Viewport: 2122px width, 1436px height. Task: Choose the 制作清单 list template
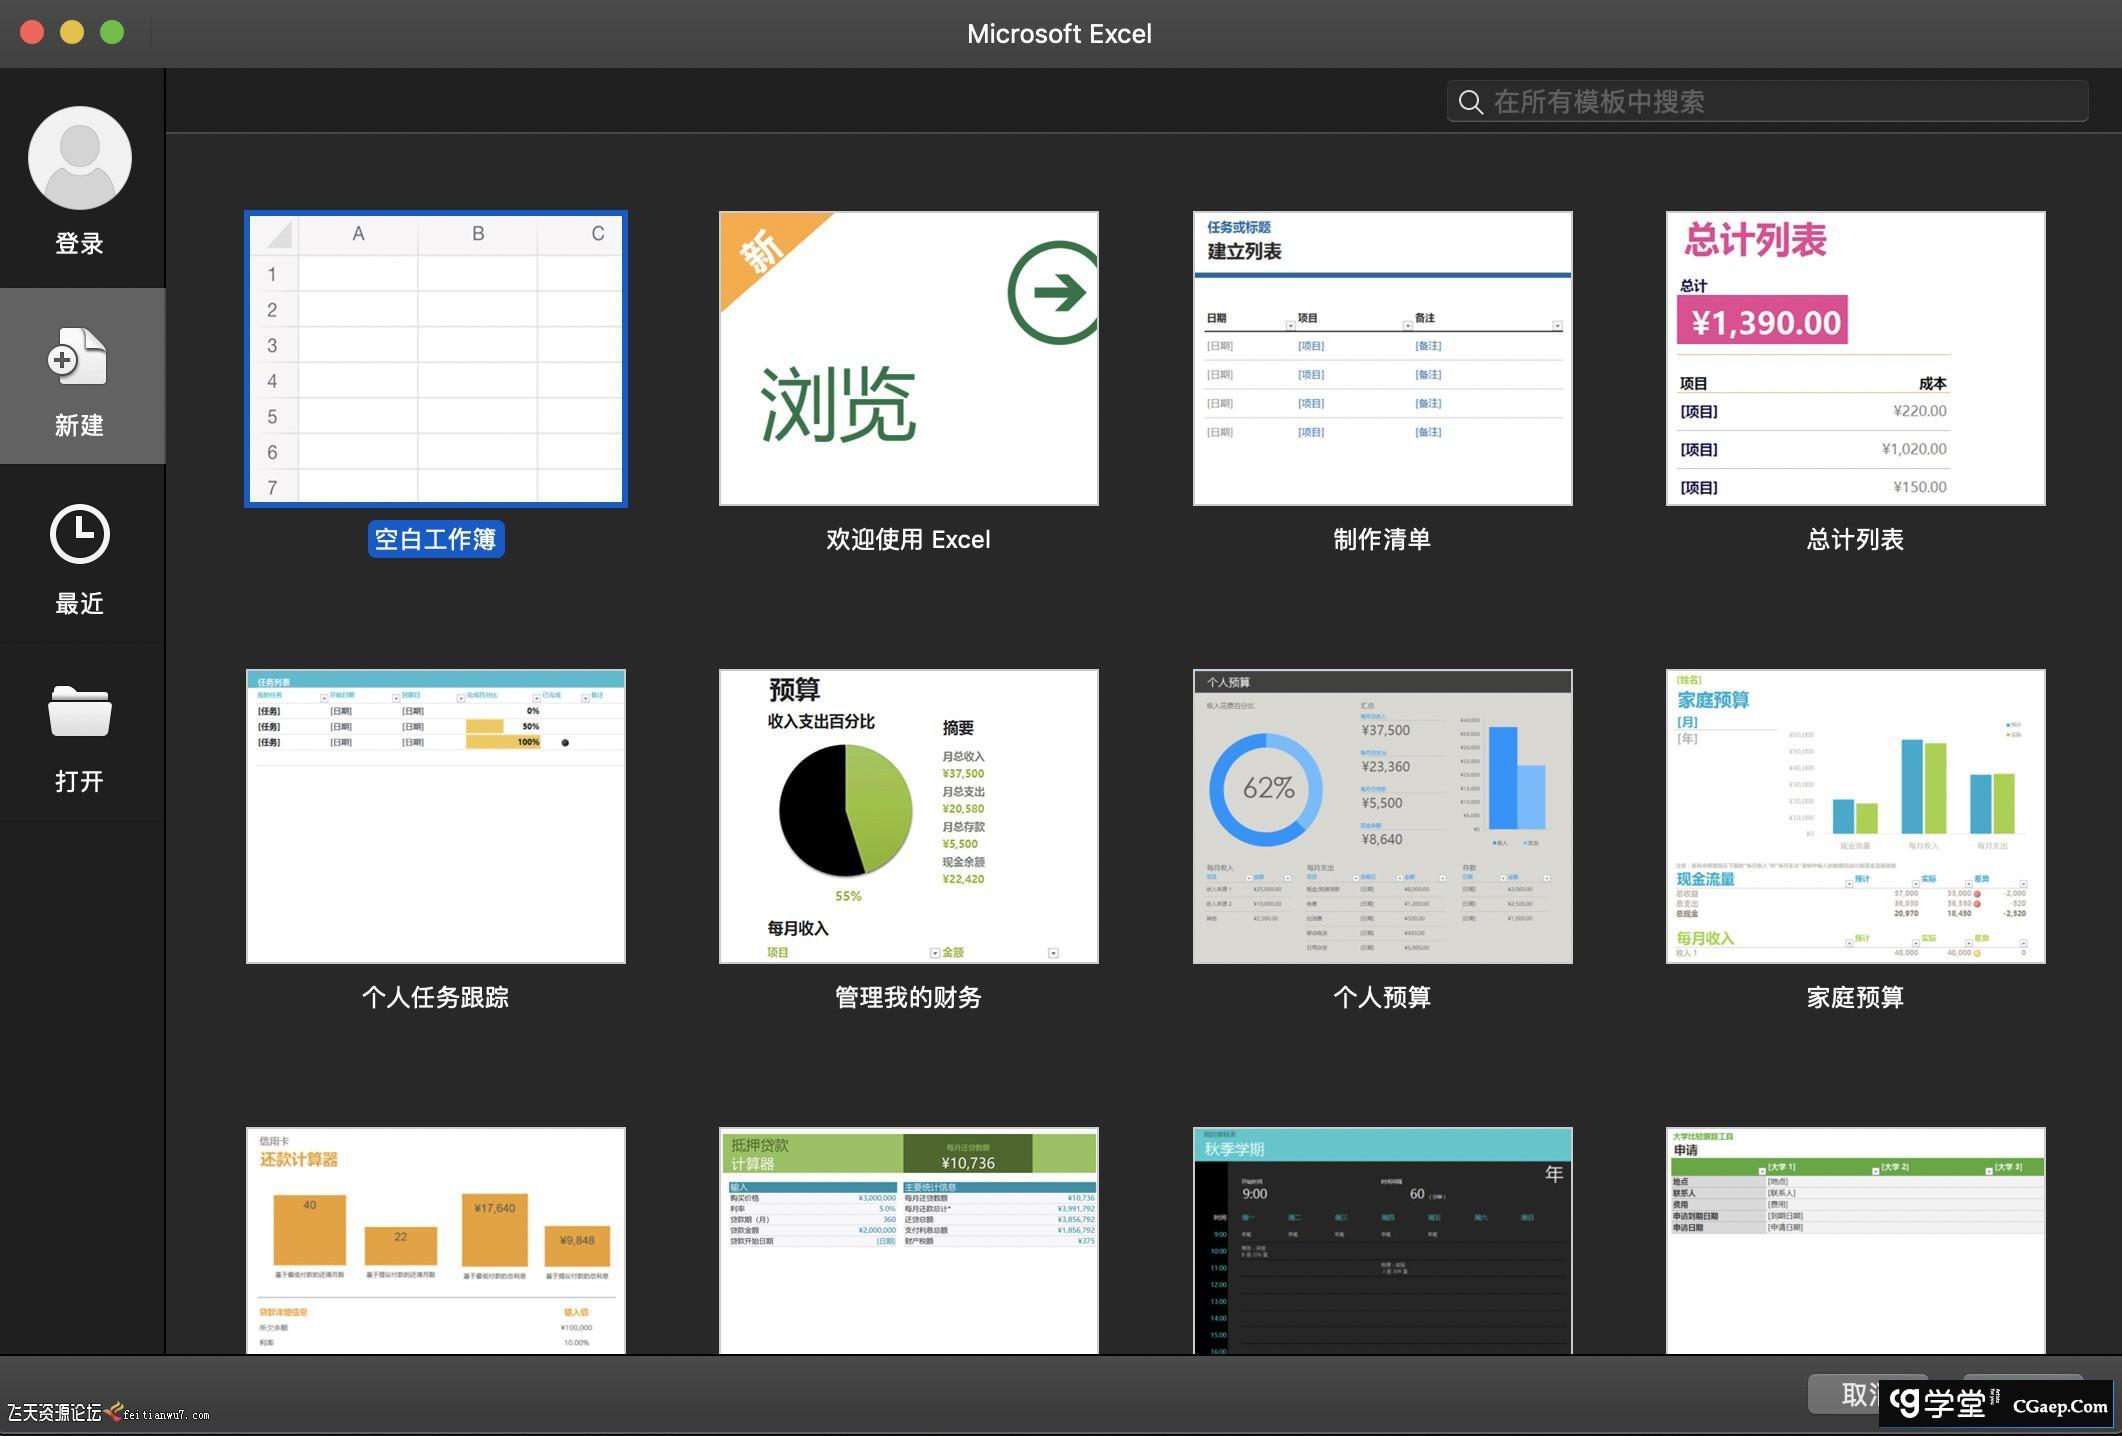[x=1382, y=358]
